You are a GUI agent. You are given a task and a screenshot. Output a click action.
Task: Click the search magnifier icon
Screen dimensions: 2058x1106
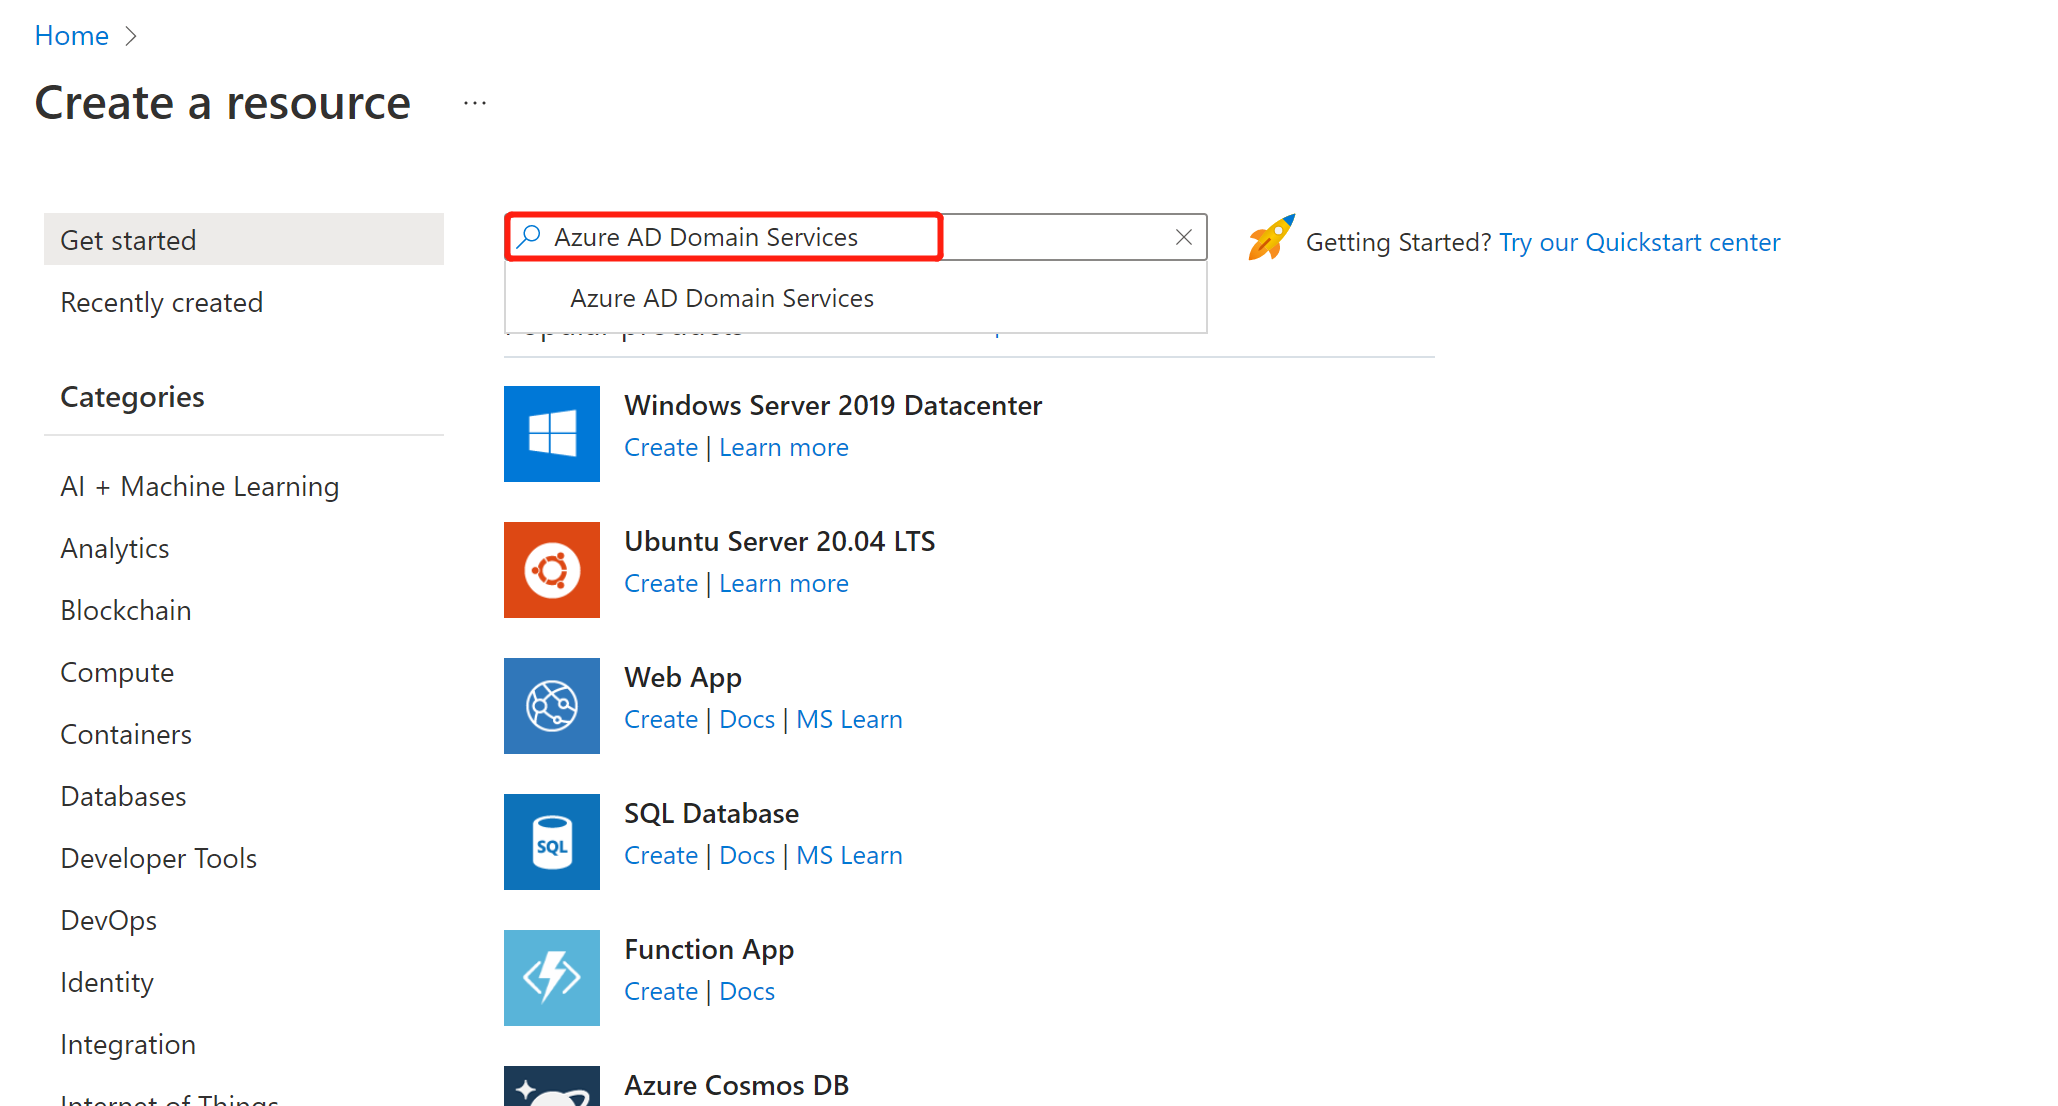[x=528, y=237]
